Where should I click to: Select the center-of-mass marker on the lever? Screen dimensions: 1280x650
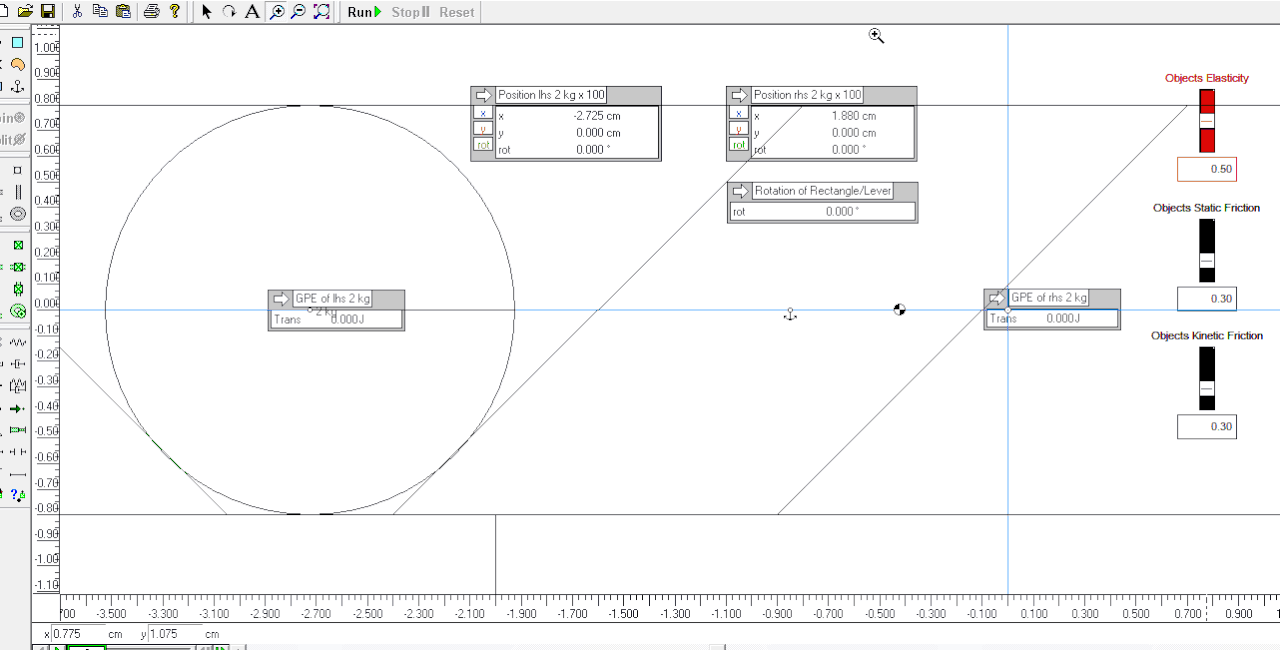point(899,310)
